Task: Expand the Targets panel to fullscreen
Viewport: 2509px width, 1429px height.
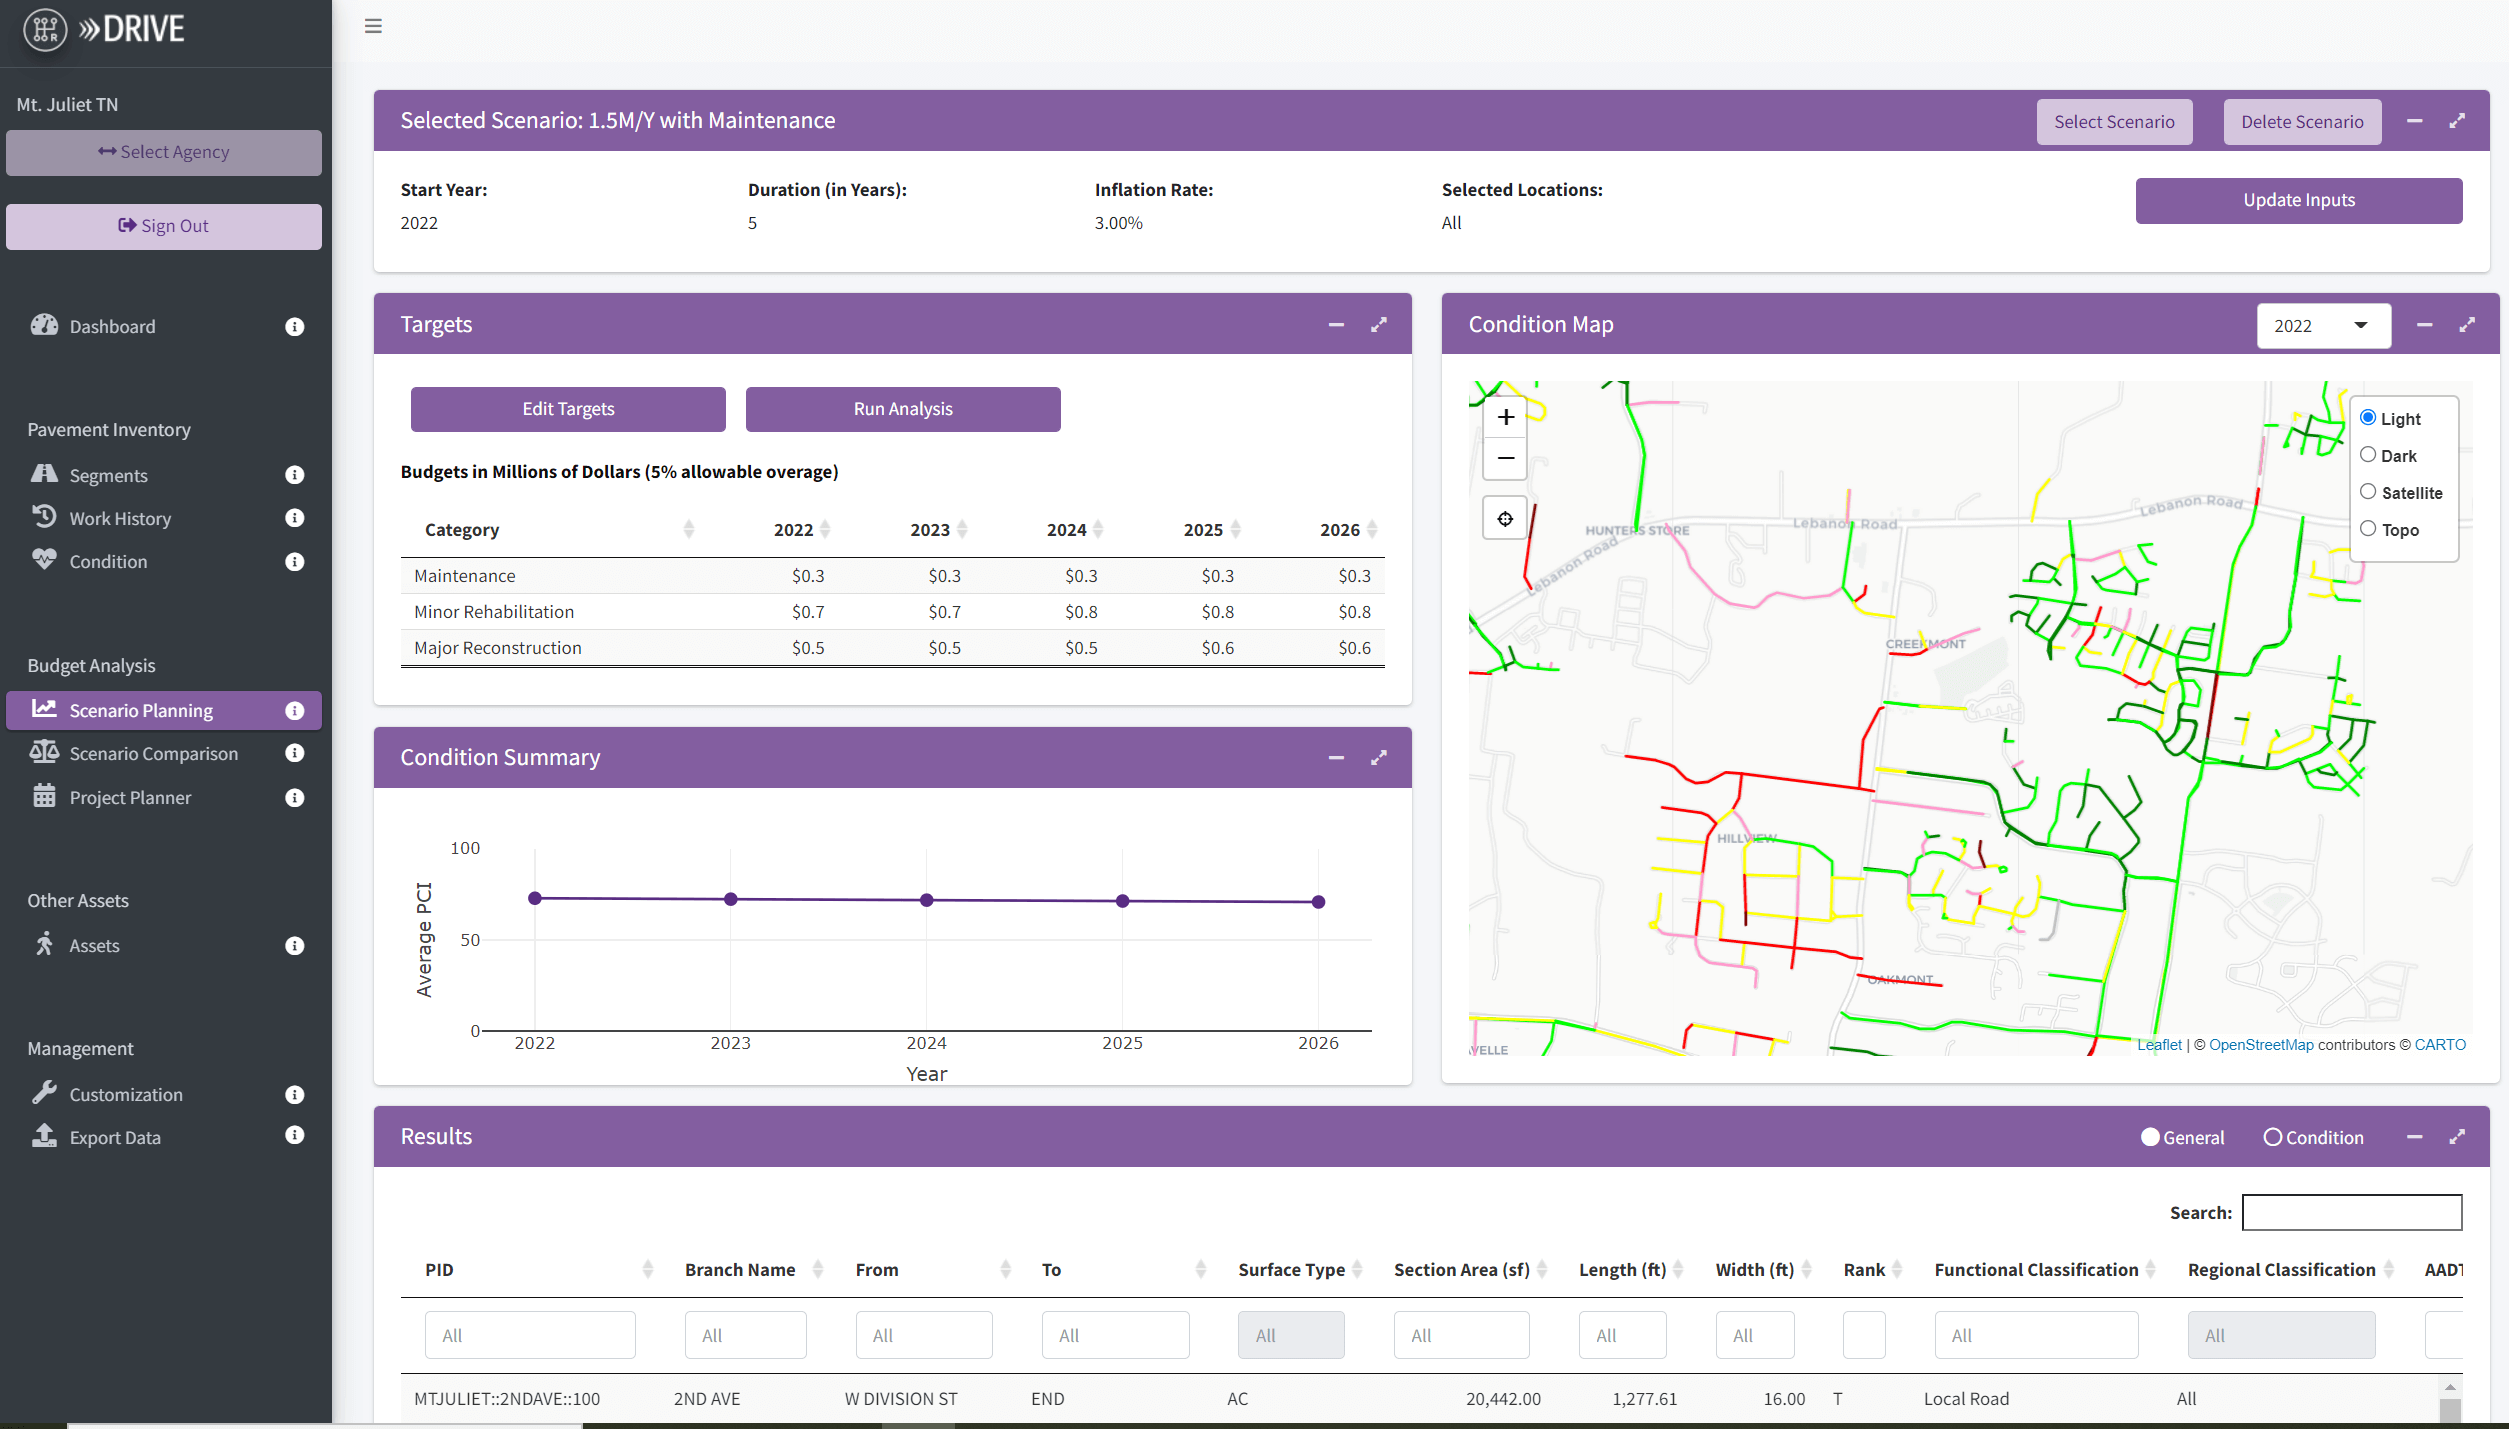Action: click(1379, 325)
